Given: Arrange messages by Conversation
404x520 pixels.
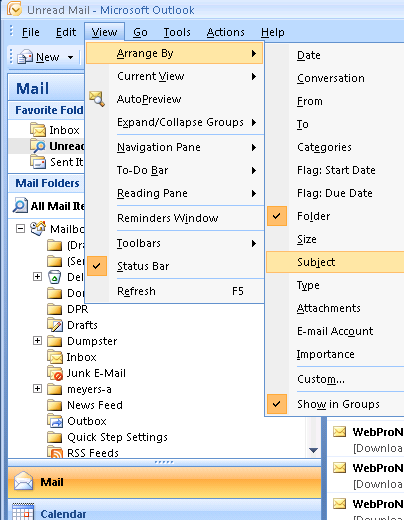Looking at the screenshot, I should tap(335, 78).
